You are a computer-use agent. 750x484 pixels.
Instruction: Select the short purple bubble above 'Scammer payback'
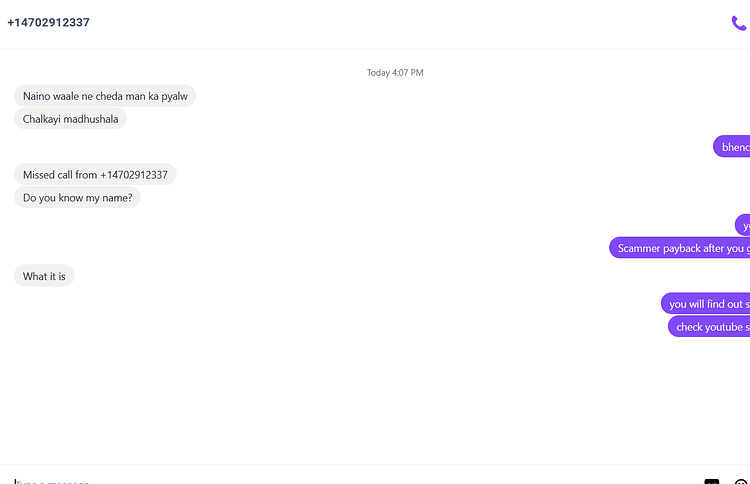click(743, 225)
